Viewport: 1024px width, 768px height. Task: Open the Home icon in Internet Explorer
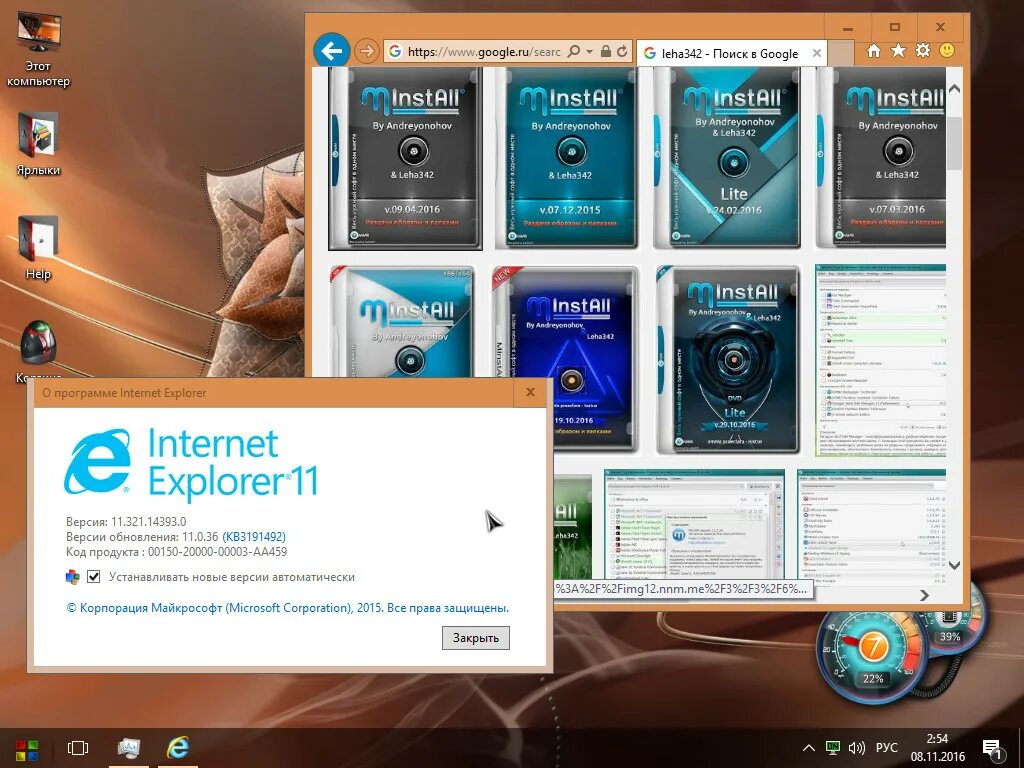point(874,51)
